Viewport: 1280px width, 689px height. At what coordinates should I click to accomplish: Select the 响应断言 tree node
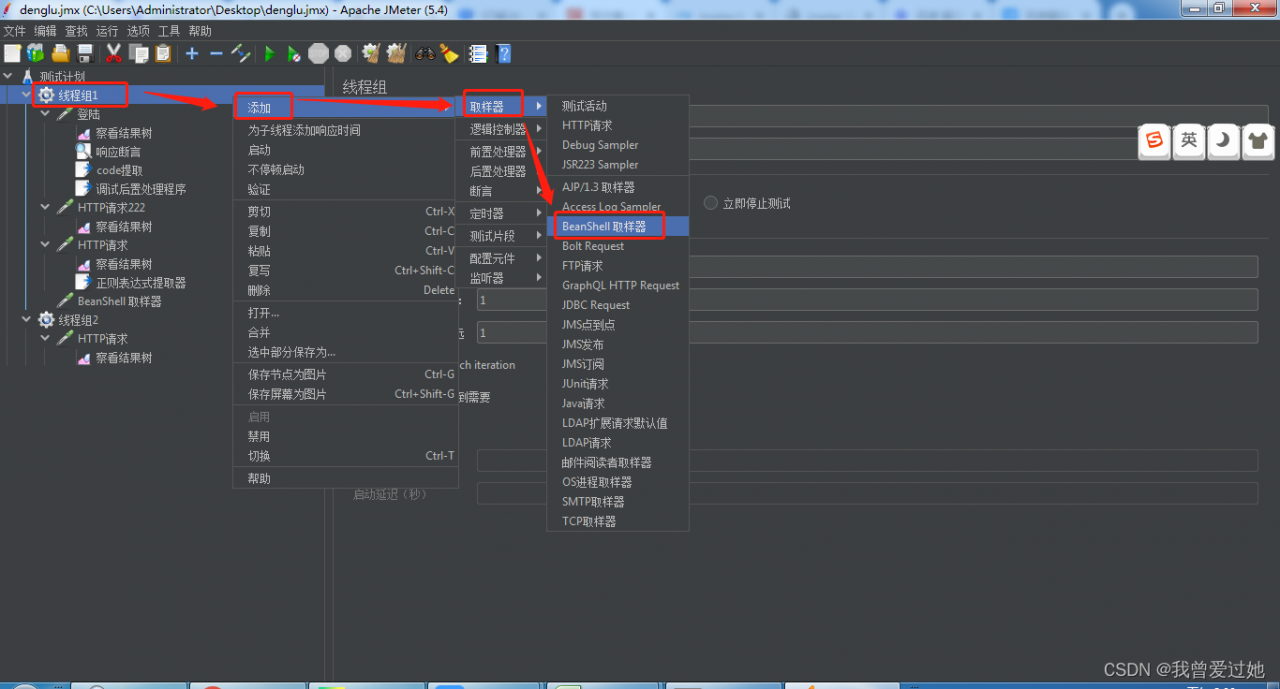tap(118, 152)
